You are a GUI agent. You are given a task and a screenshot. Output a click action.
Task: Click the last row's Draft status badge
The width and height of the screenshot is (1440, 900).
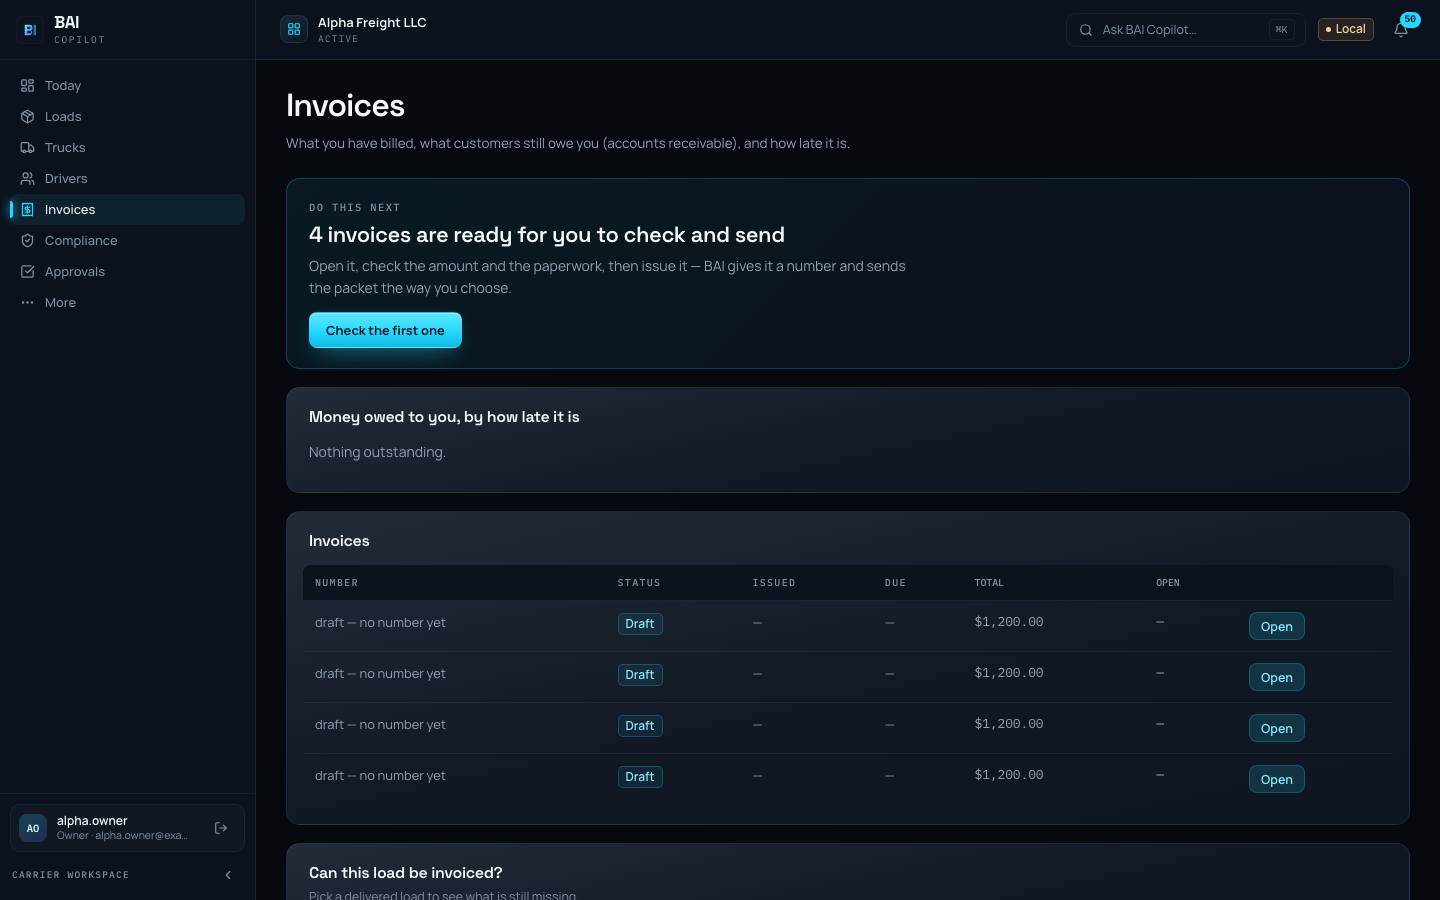tap(640, 777)
